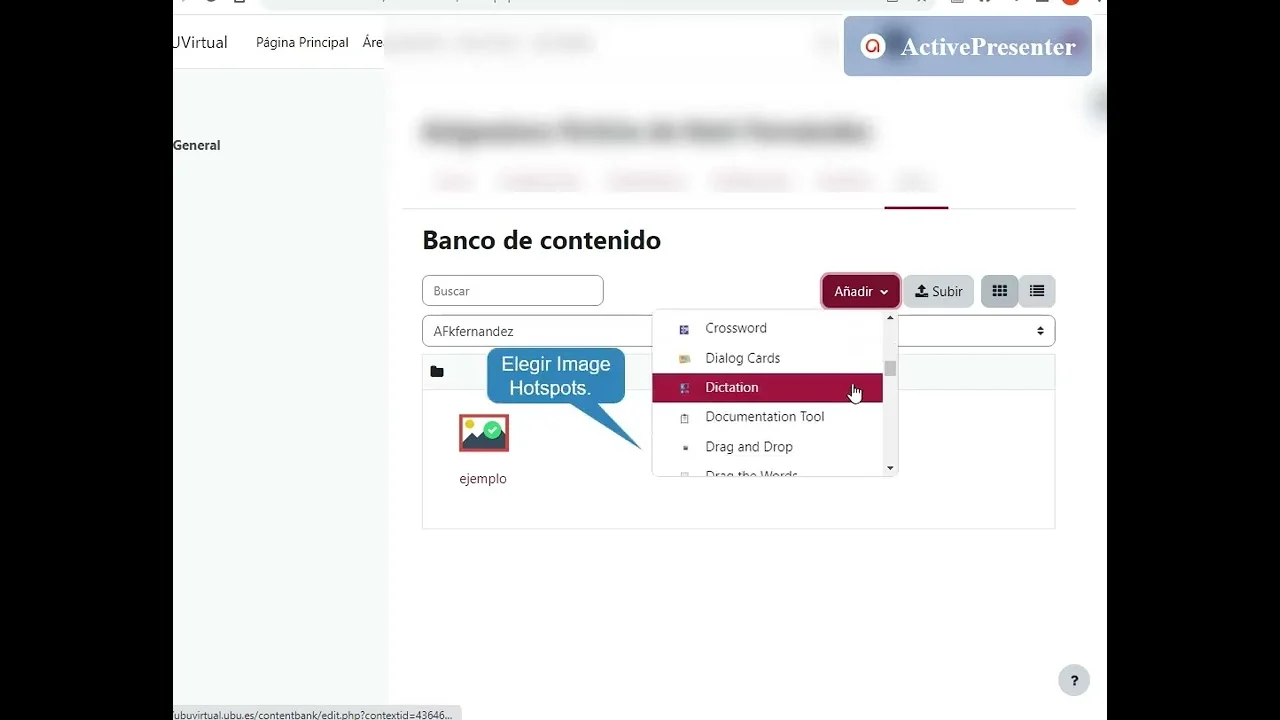Click the Dictation content type icon

(x=684, y=388)
